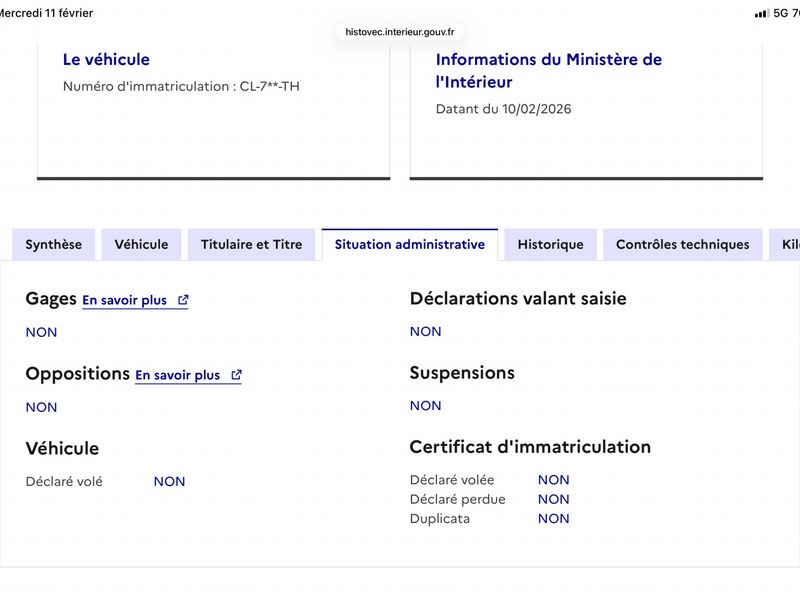Click the Suspensions section heading
Viewport: 800px width, 600px height.
(x=462, y=373)
